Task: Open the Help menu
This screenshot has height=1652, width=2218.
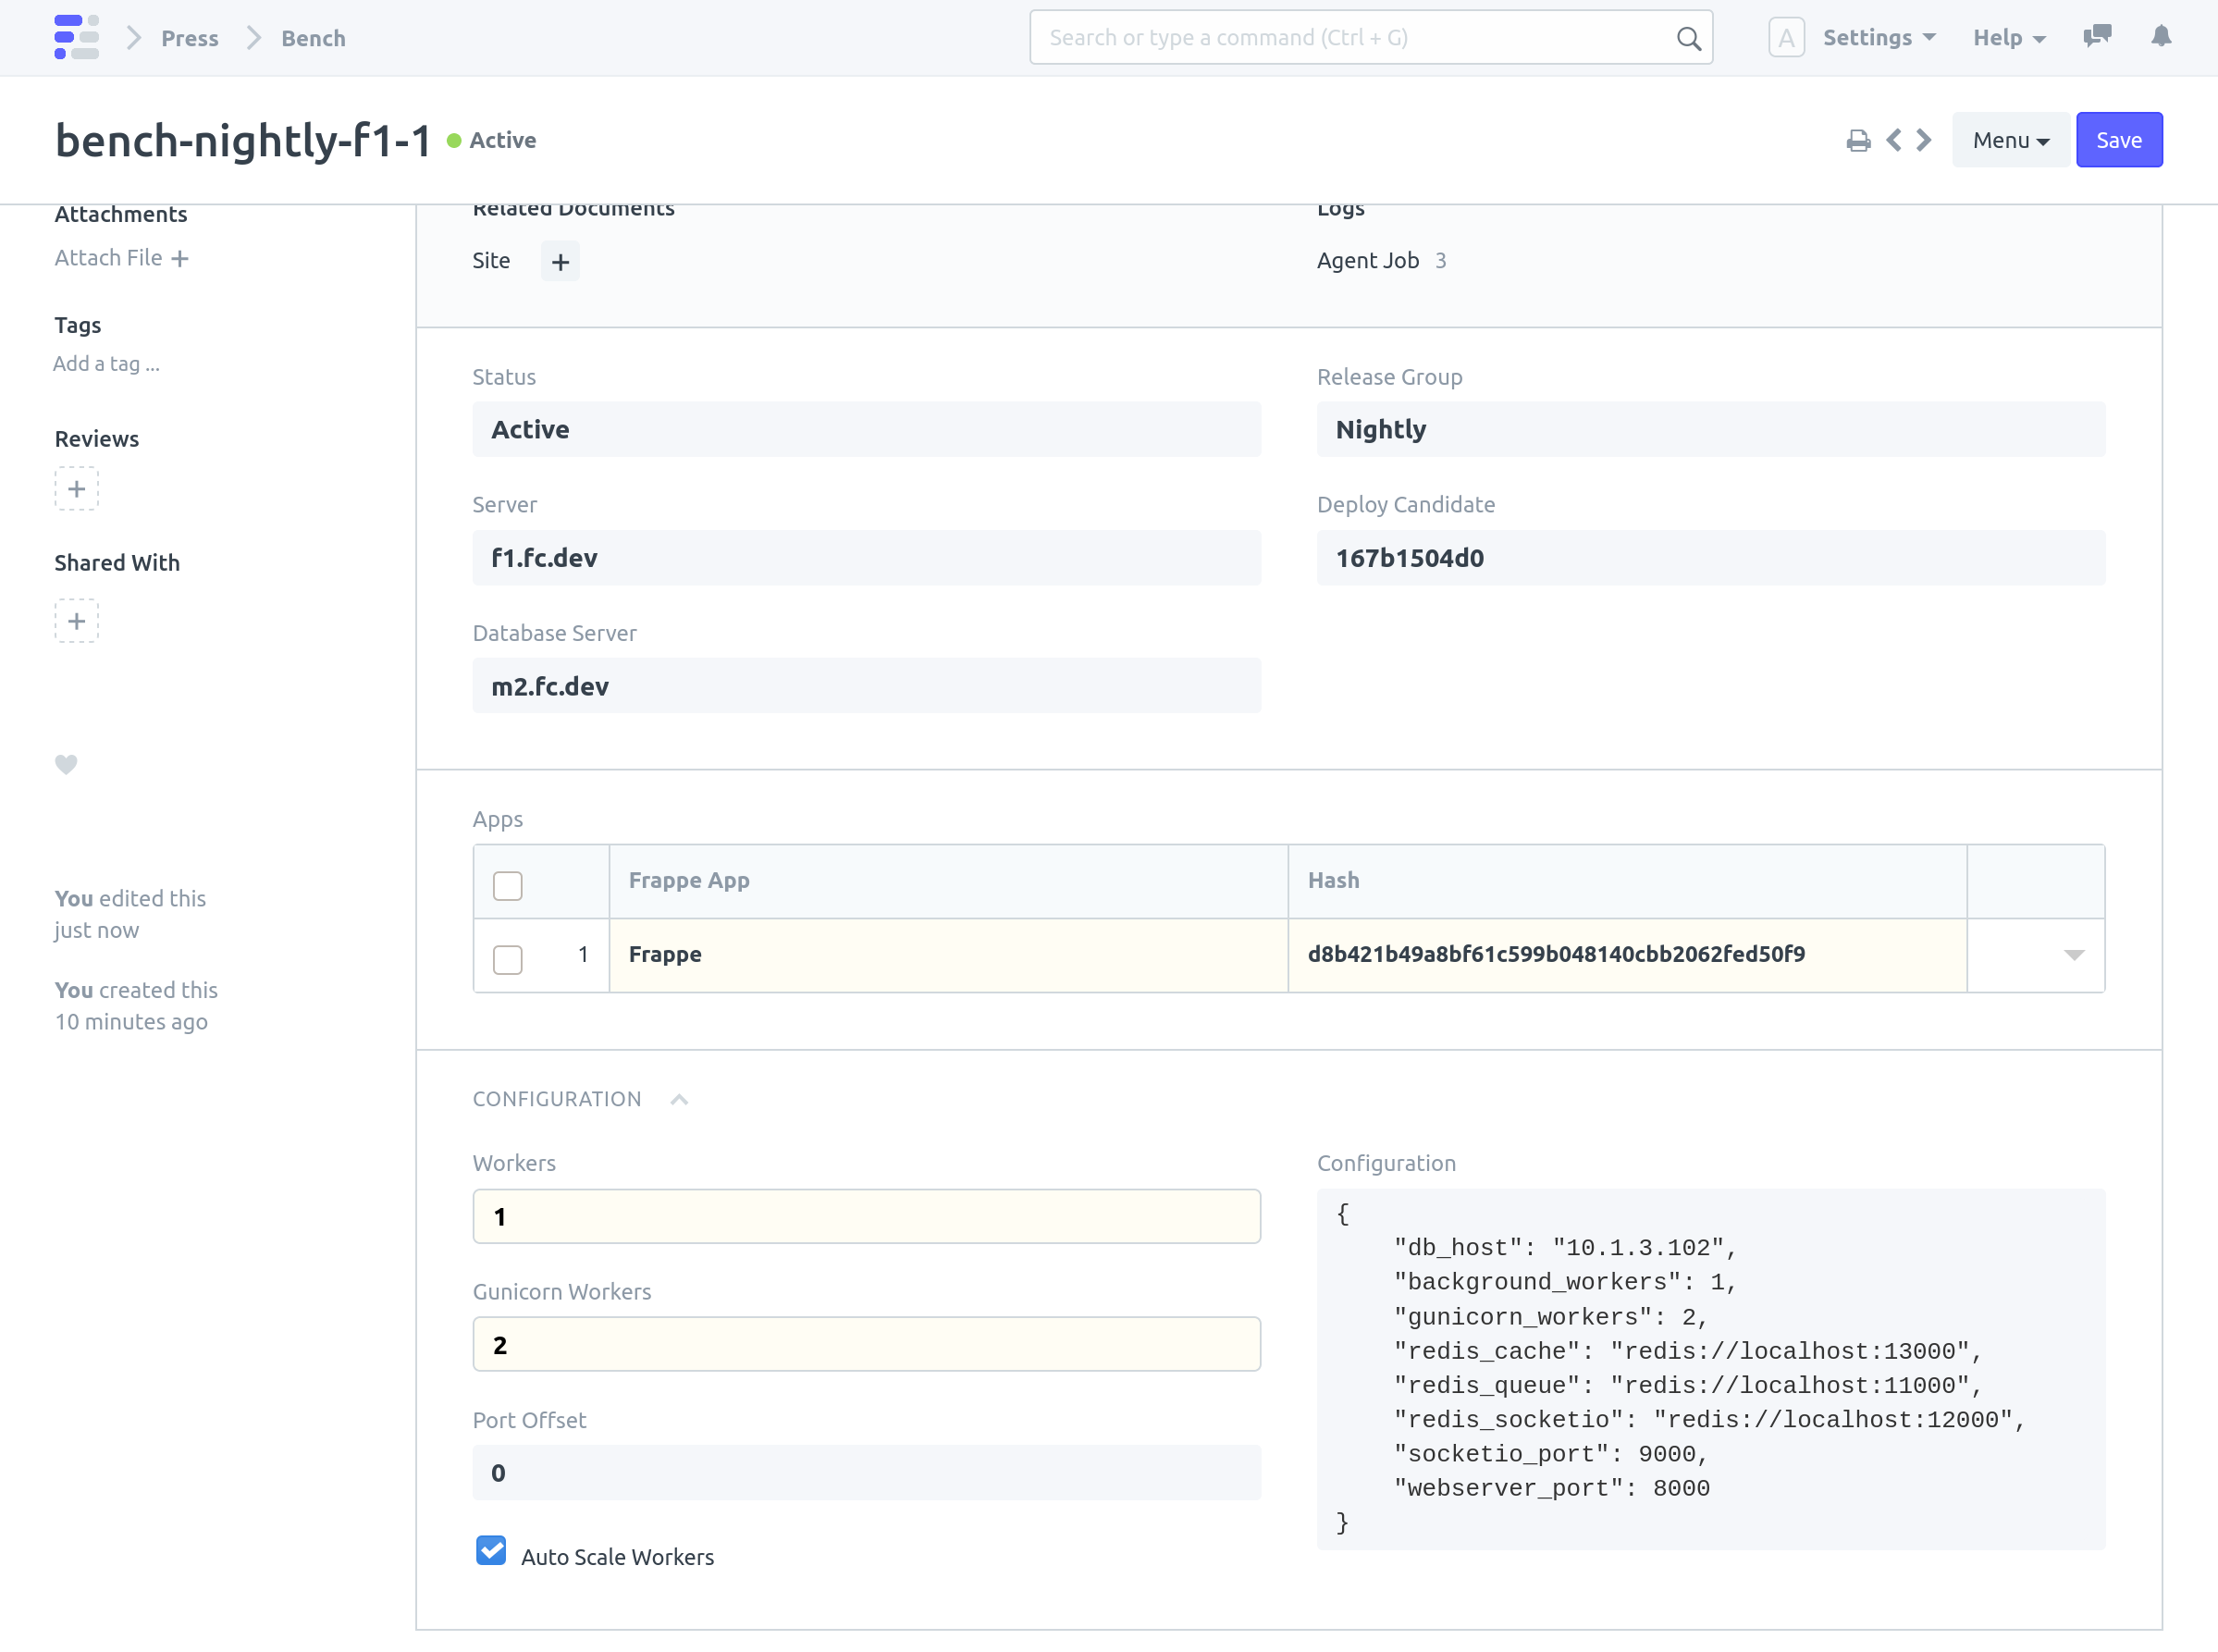Action: 2008,38
